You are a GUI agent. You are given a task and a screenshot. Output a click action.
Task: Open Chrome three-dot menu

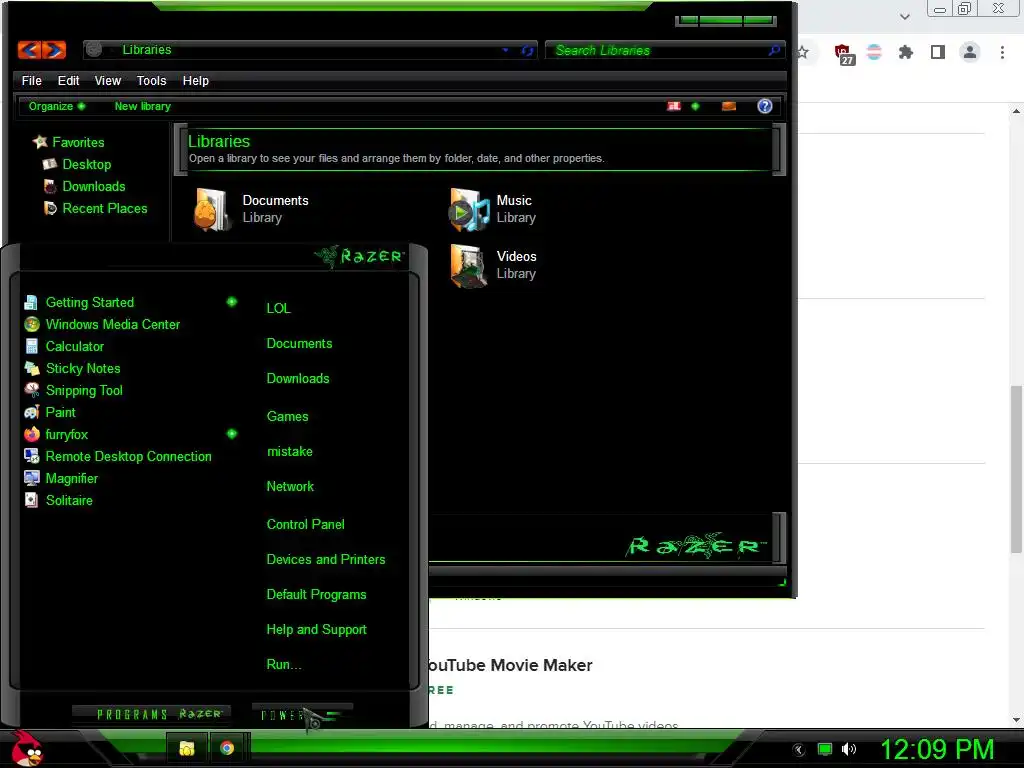click(1002, 52)
